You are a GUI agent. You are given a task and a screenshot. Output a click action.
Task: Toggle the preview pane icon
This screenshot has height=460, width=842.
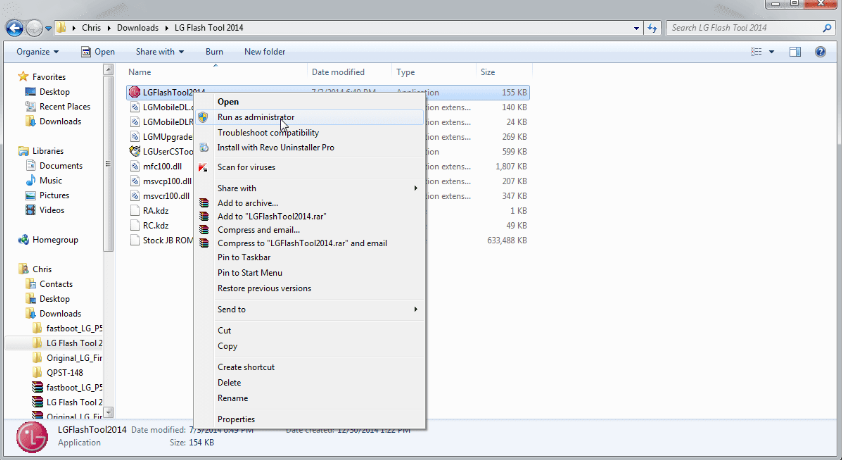795,52
